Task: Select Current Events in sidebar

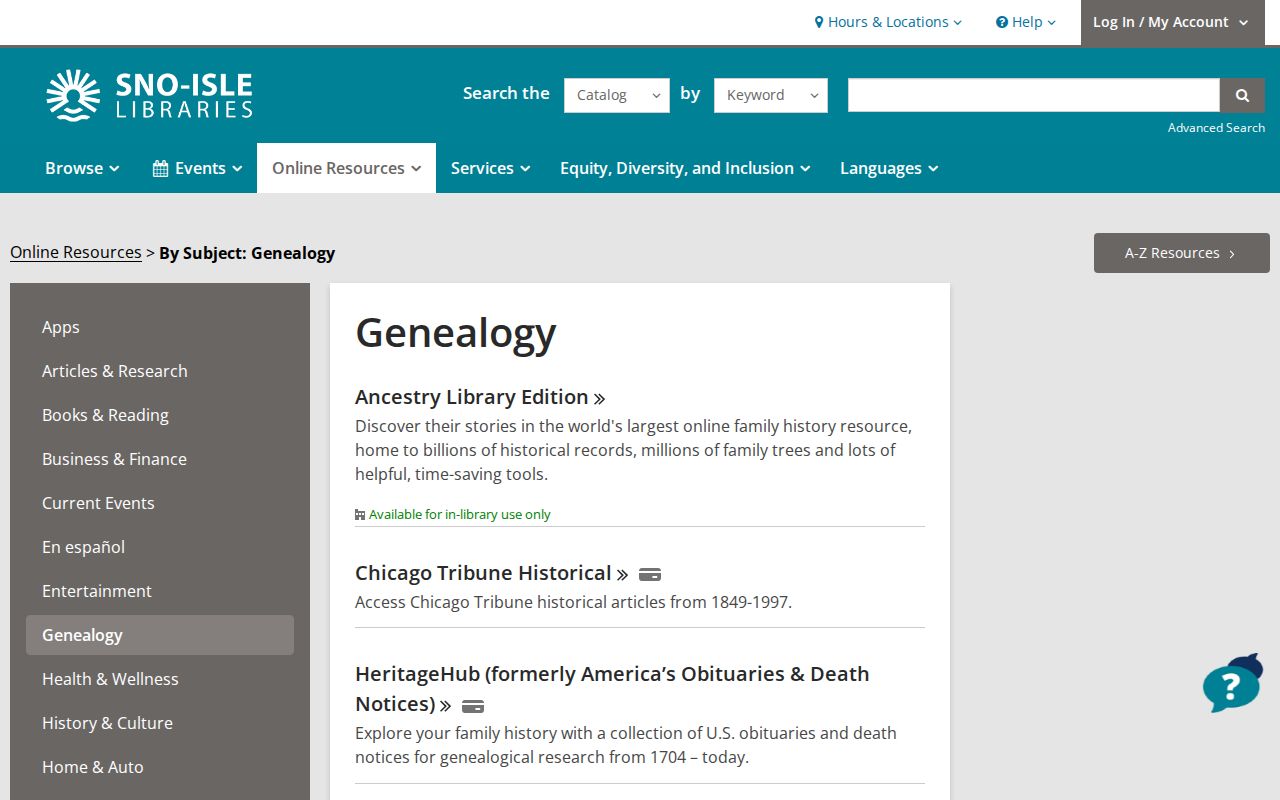Action: [x=160, y=503]
